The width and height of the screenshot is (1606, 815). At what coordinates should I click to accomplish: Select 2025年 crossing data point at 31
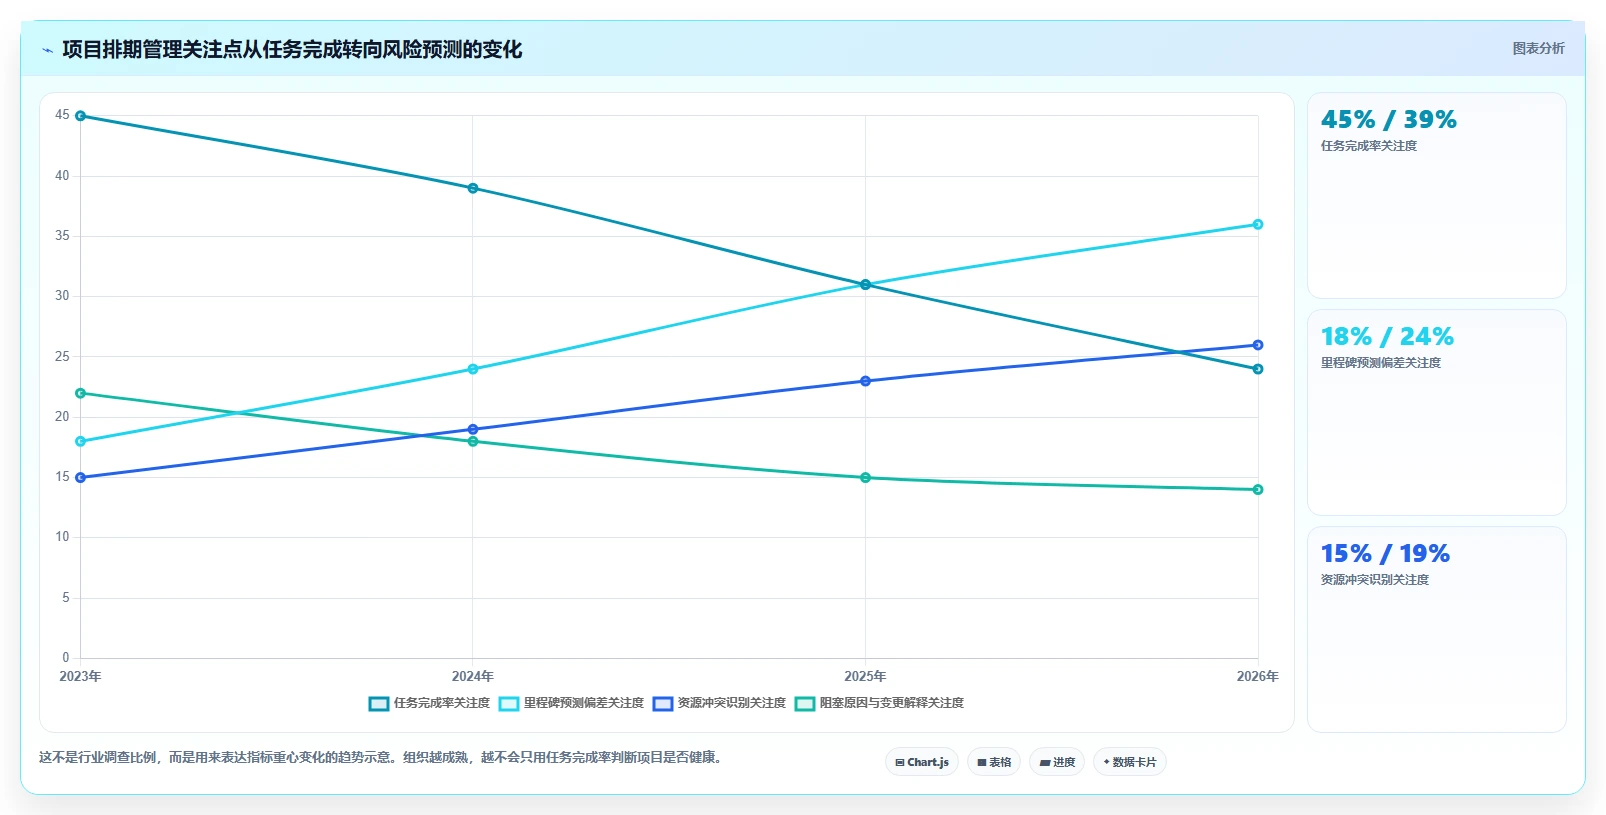click(865, 285)
